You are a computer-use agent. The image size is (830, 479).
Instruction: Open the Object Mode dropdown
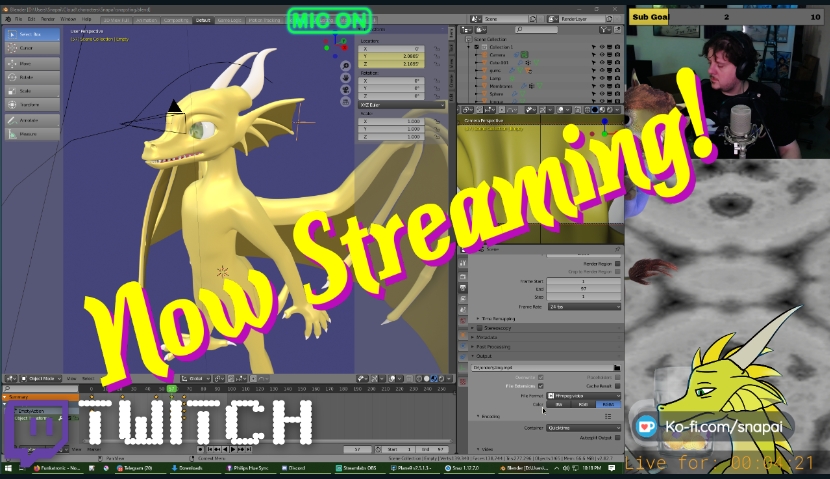click(41, 379)
